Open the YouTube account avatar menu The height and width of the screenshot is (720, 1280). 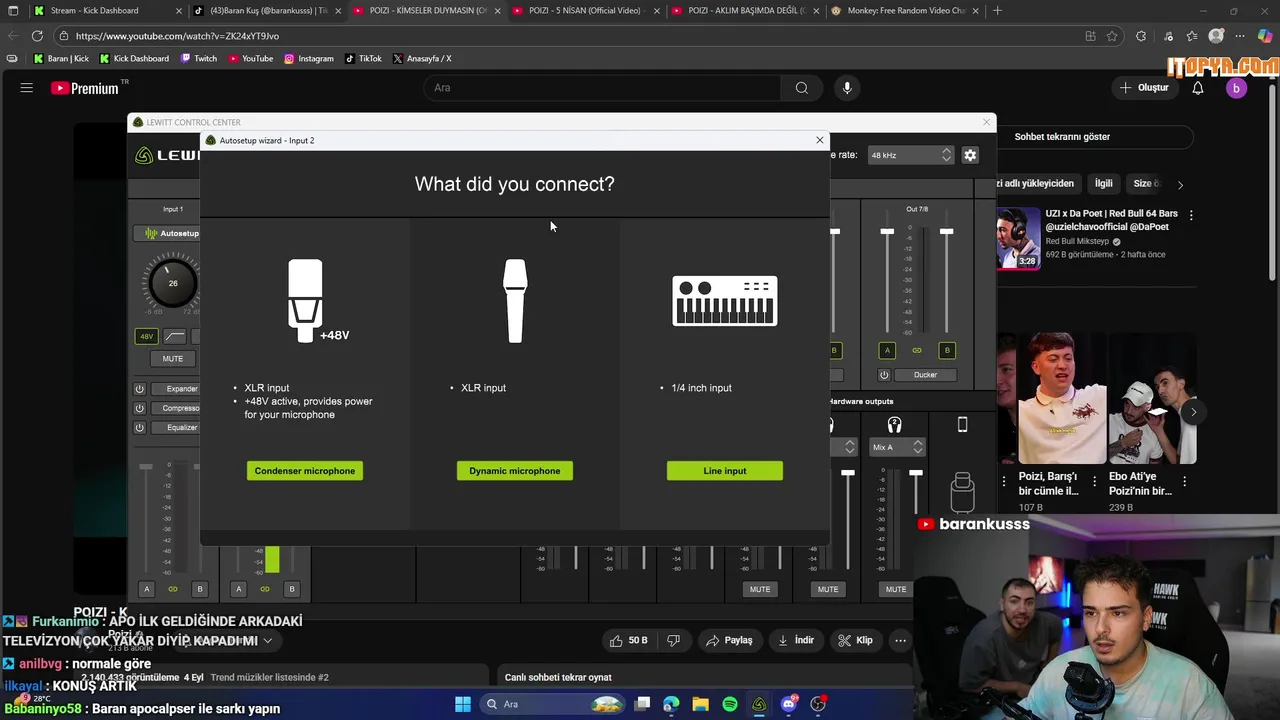(1236, 88)
